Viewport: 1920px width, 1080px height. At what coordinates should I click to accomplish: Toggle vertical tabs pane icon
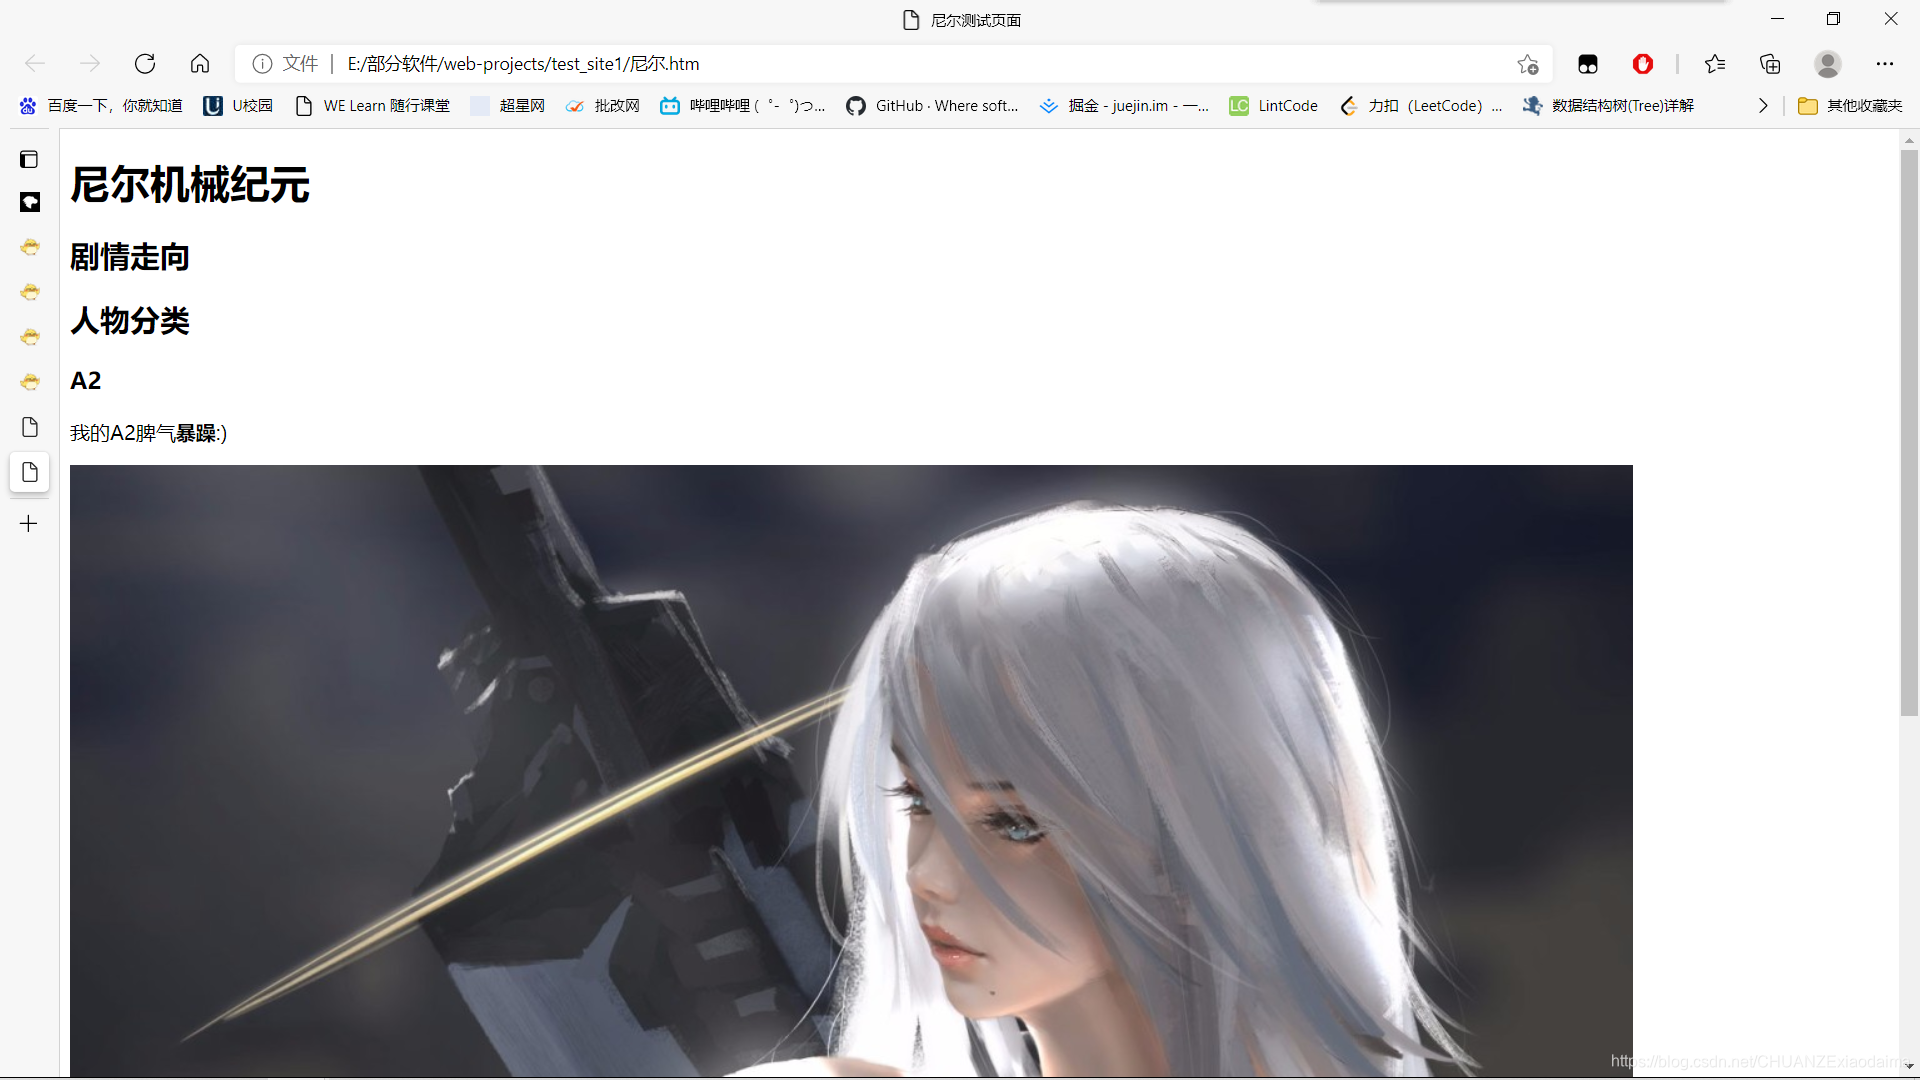click(29, 159)
